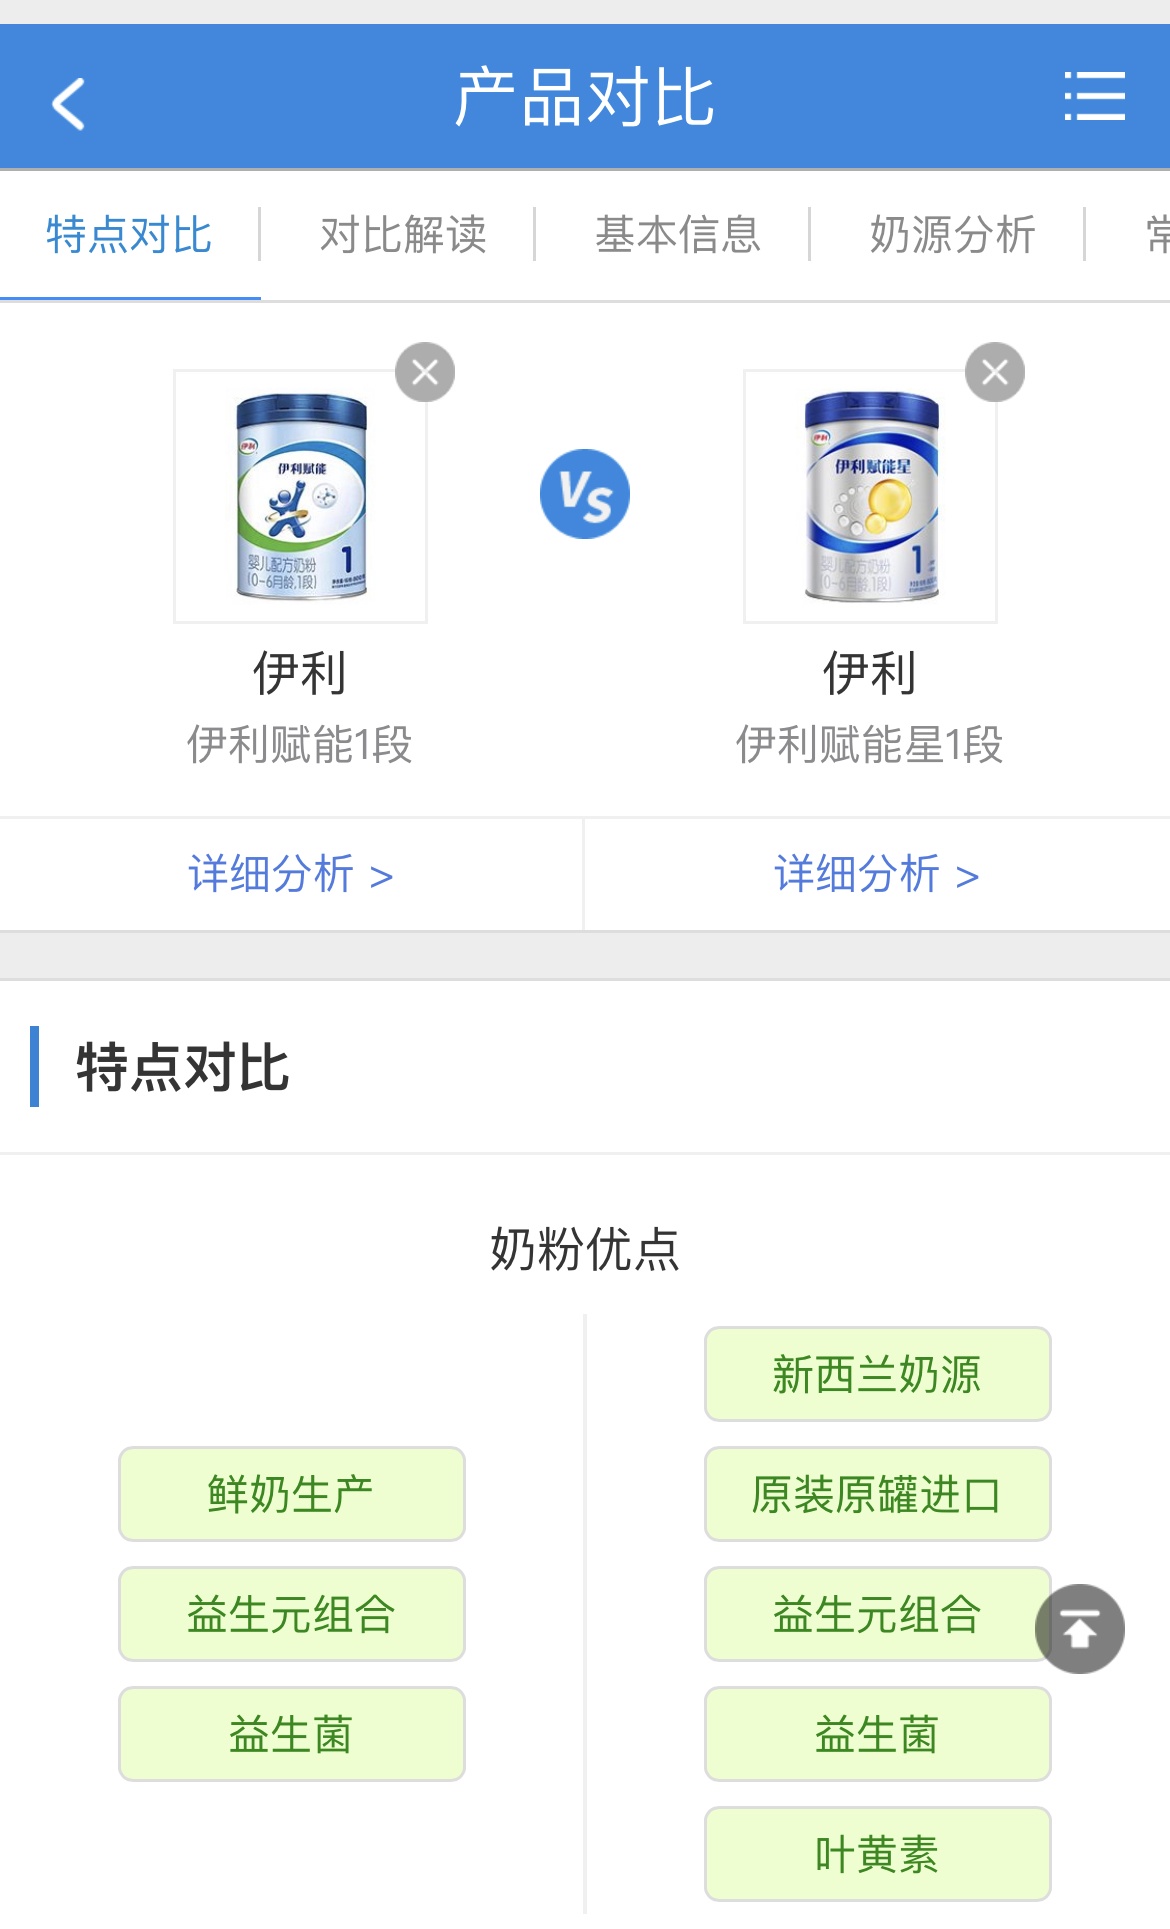This screenshot has height=1929, width=1170.
Task: Switch to the 对比解读 tab
Action: (x=403, y=236)
